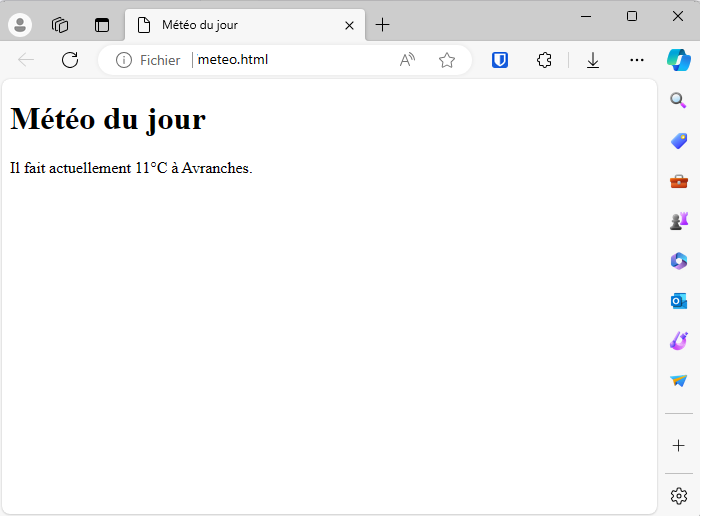Show the Downloads panel
The height and width of the screenshot is (516, 702).
pyautogui.click(x=593, y=60)
